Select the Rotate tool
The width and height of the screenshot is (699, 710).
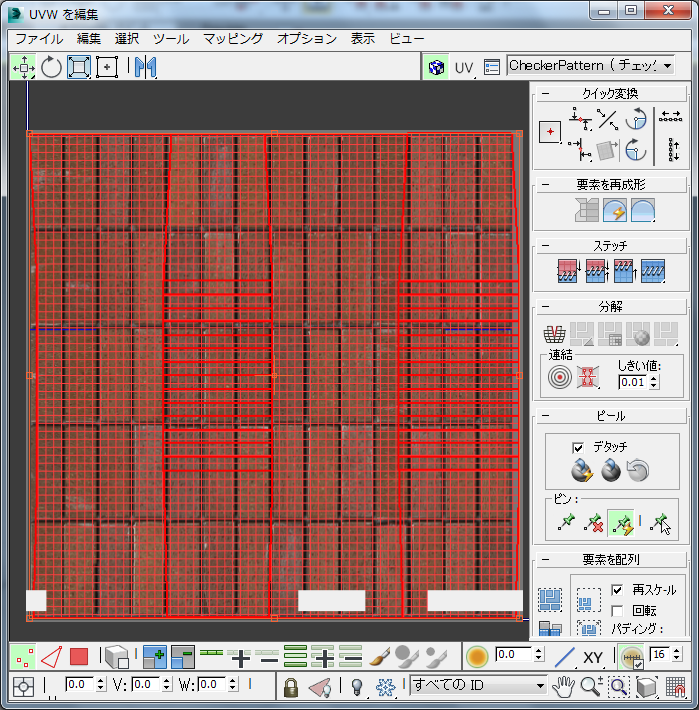(51, 67)
